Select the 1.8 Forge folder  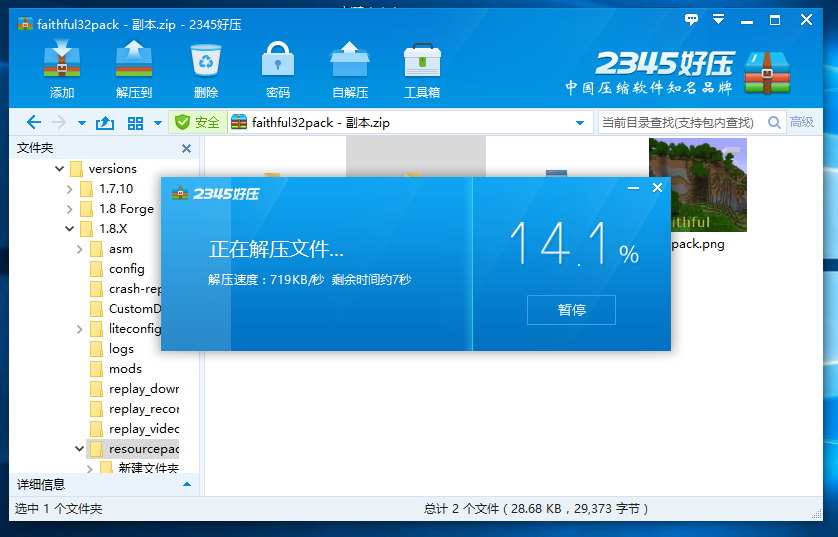[117, 209]
